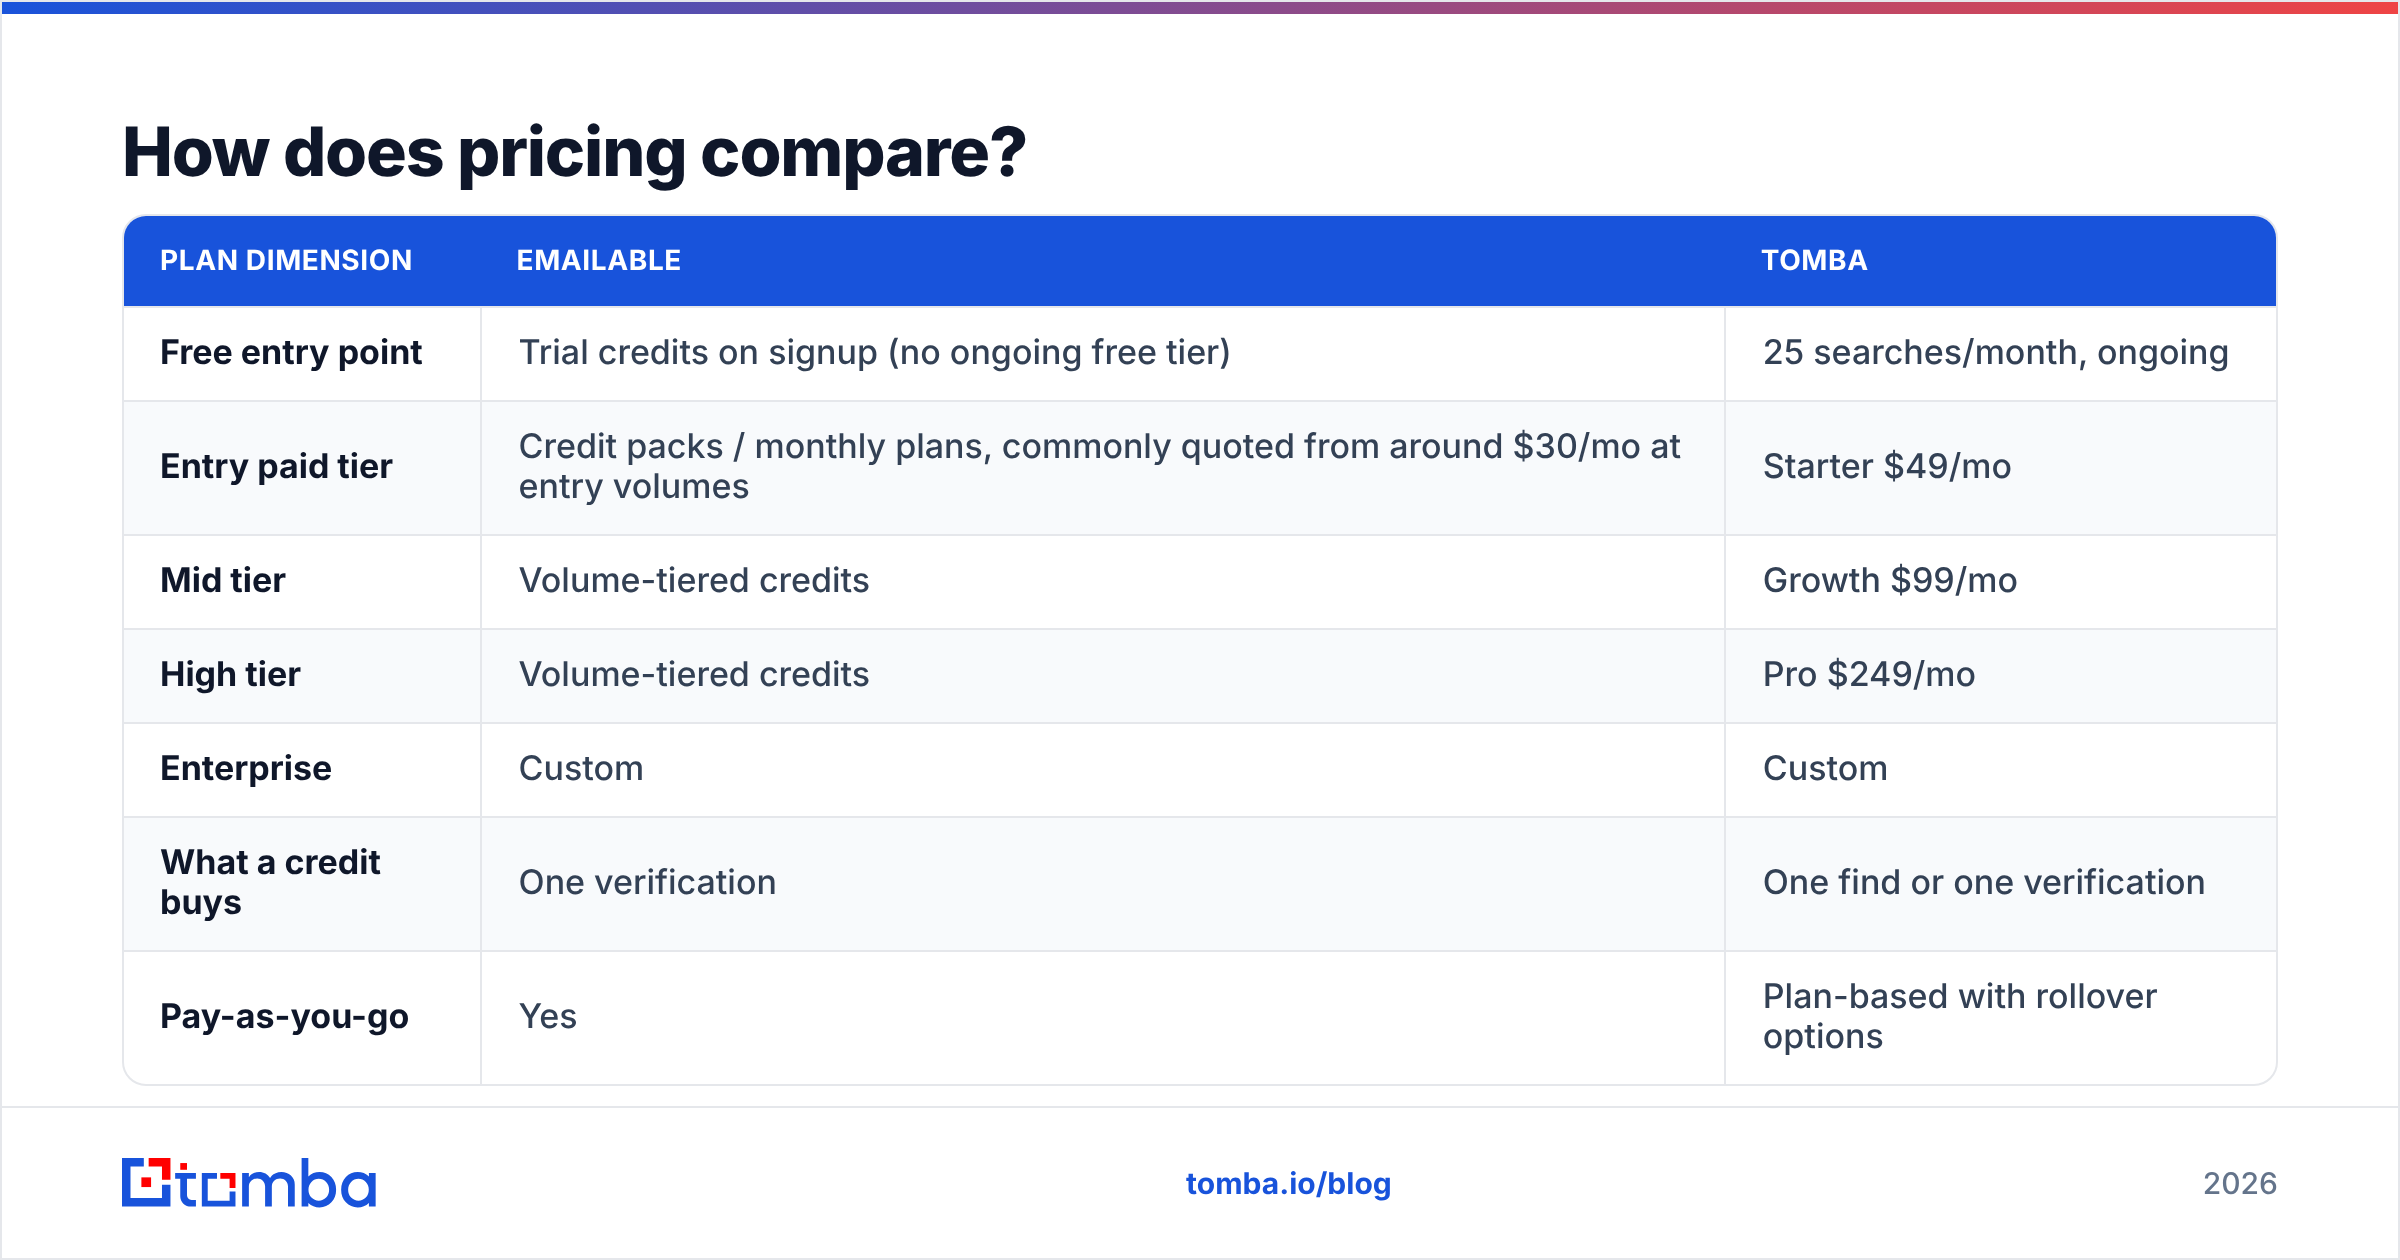The width and height of the screenshot is (2400, 1260).
Task: Click the 2026 year text
Action: (x=2240, y=1184)
